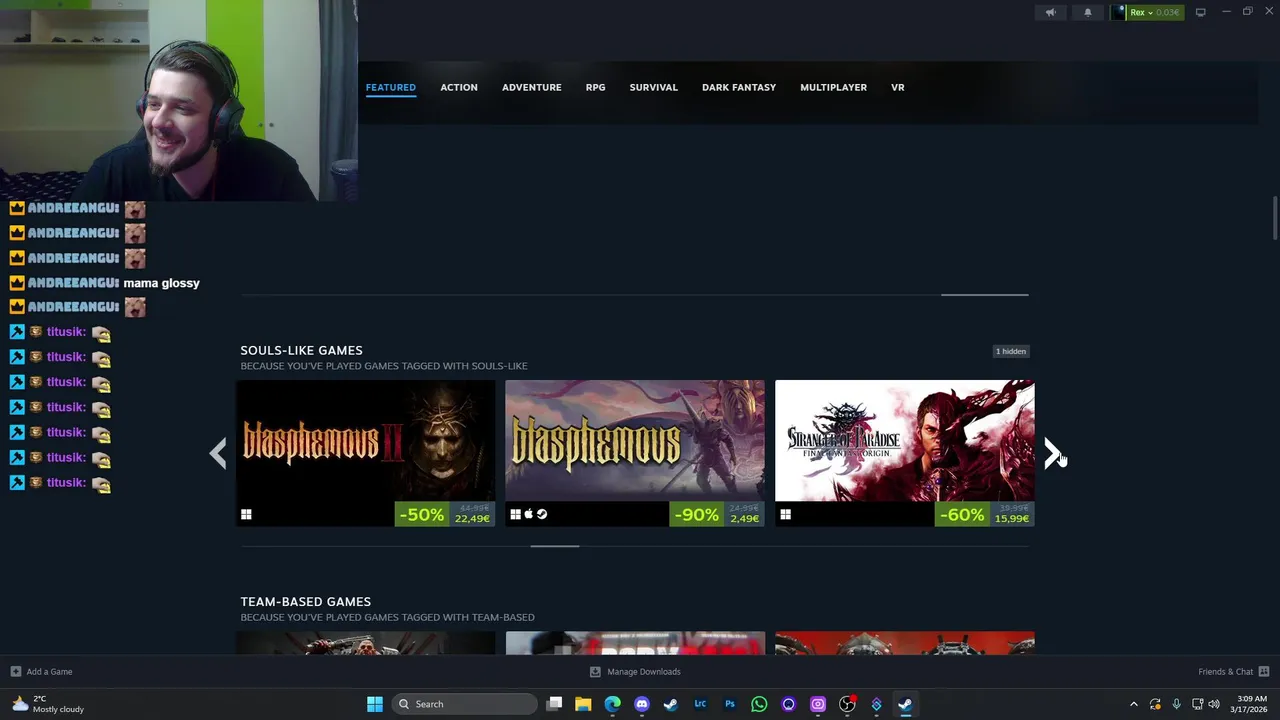
Task: Click the Rex profile avatar
Action: (x=1118, y=12)
